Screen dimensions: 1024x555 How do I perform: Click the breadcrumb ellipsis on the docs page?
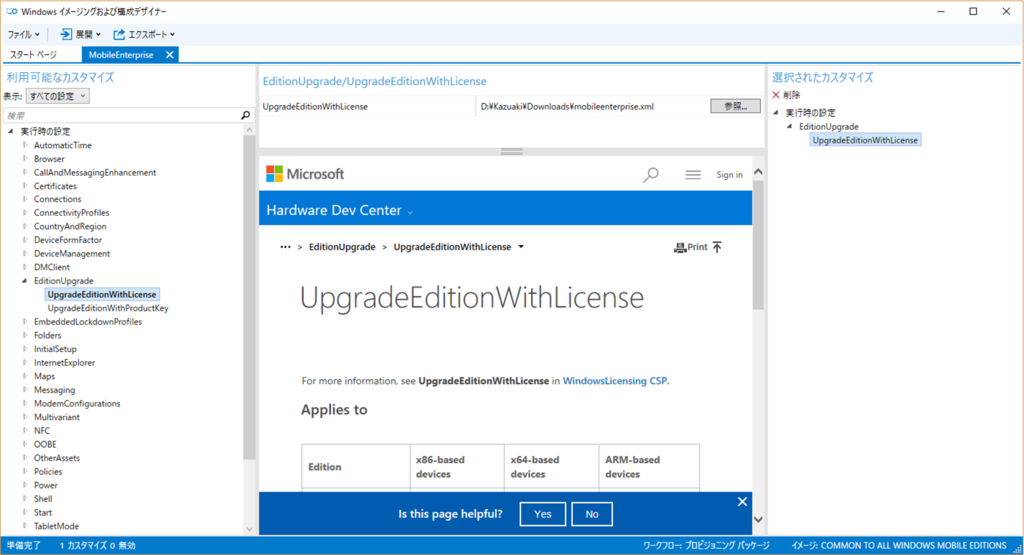pos(285,247)
